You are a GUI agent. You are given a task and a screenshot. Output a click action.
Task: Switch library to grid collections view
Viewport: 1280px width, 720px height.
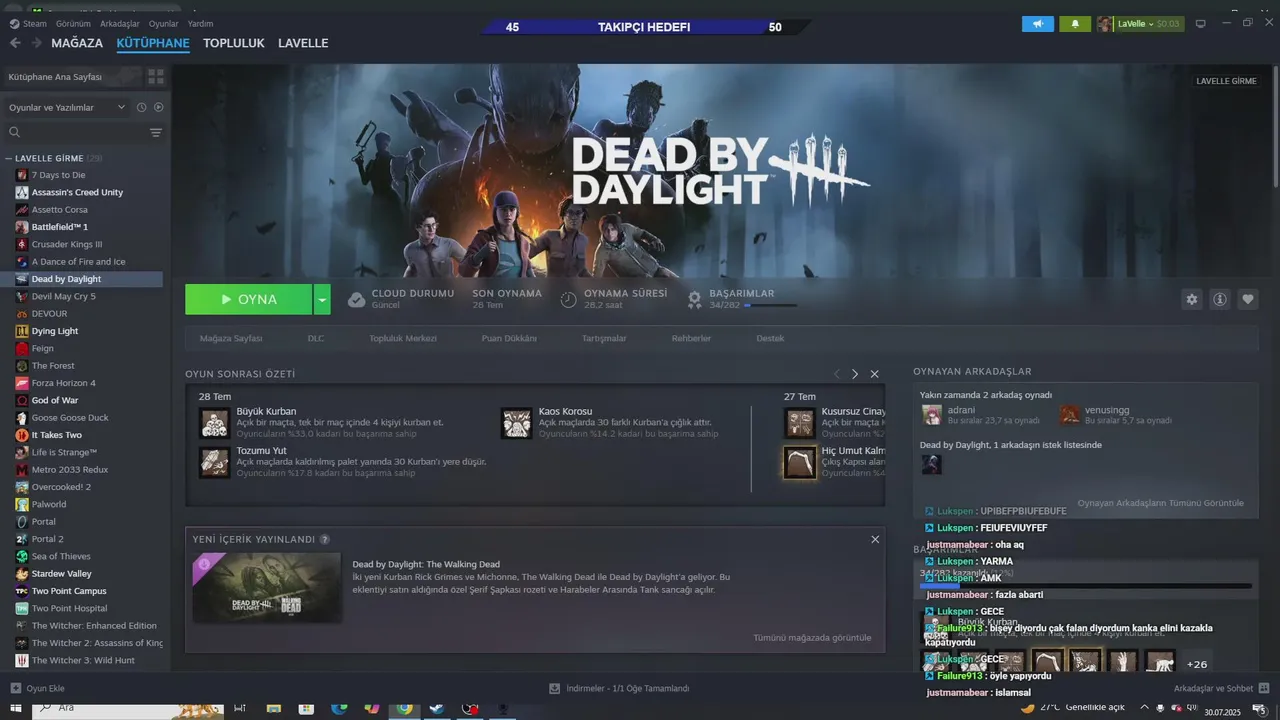click(156, 76)
